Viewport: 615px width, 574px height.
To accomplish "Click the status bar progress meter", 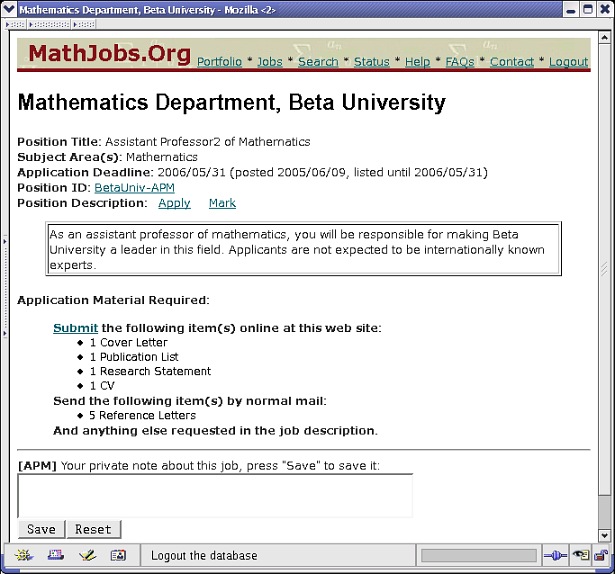I will click(x=479, y=556).
